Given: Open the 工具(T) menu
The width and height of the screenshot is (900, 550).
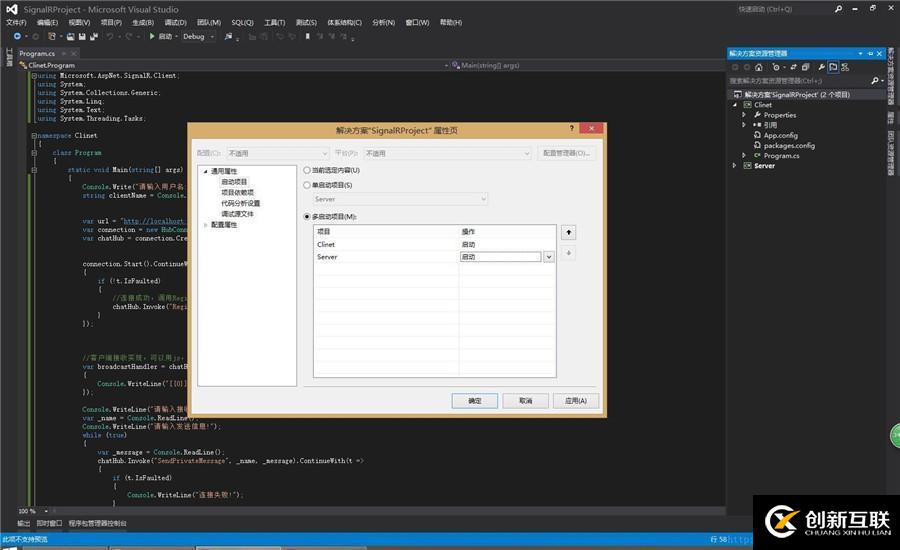Looking at the screenshot, I should [x=274, y=22].
